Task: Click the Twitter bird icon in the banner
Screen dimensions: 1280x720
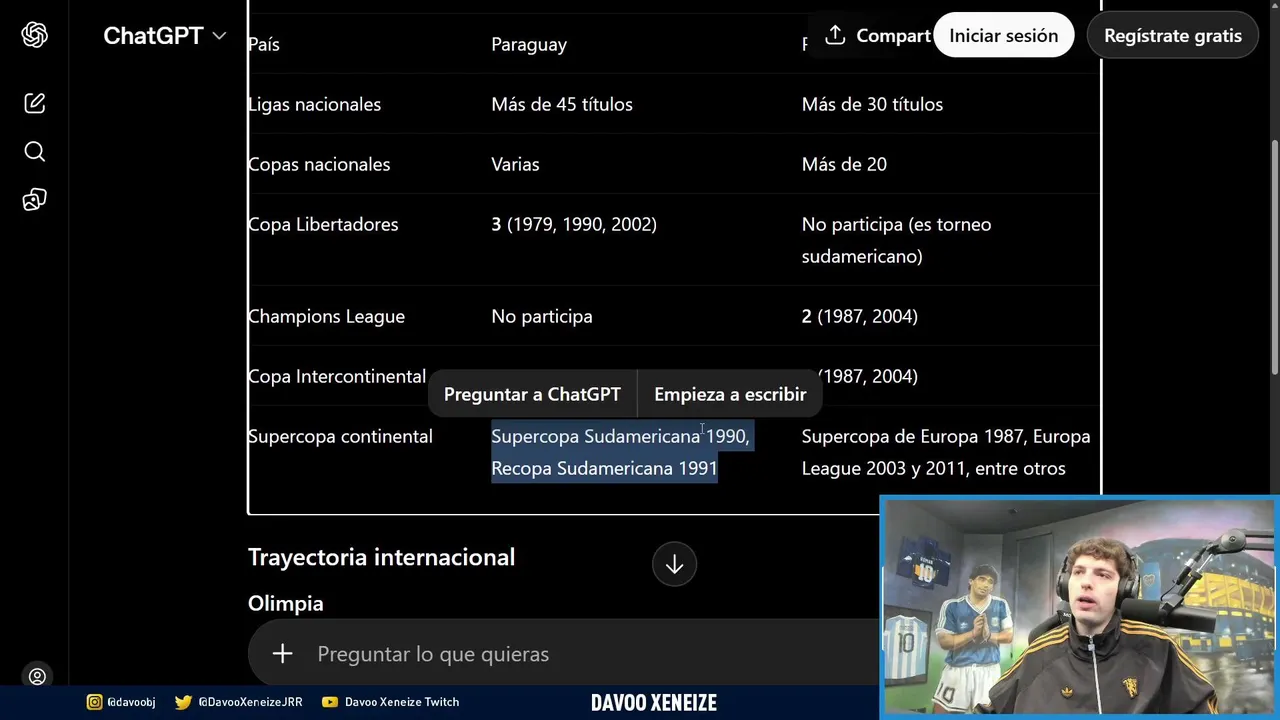Action: point(183,702)
